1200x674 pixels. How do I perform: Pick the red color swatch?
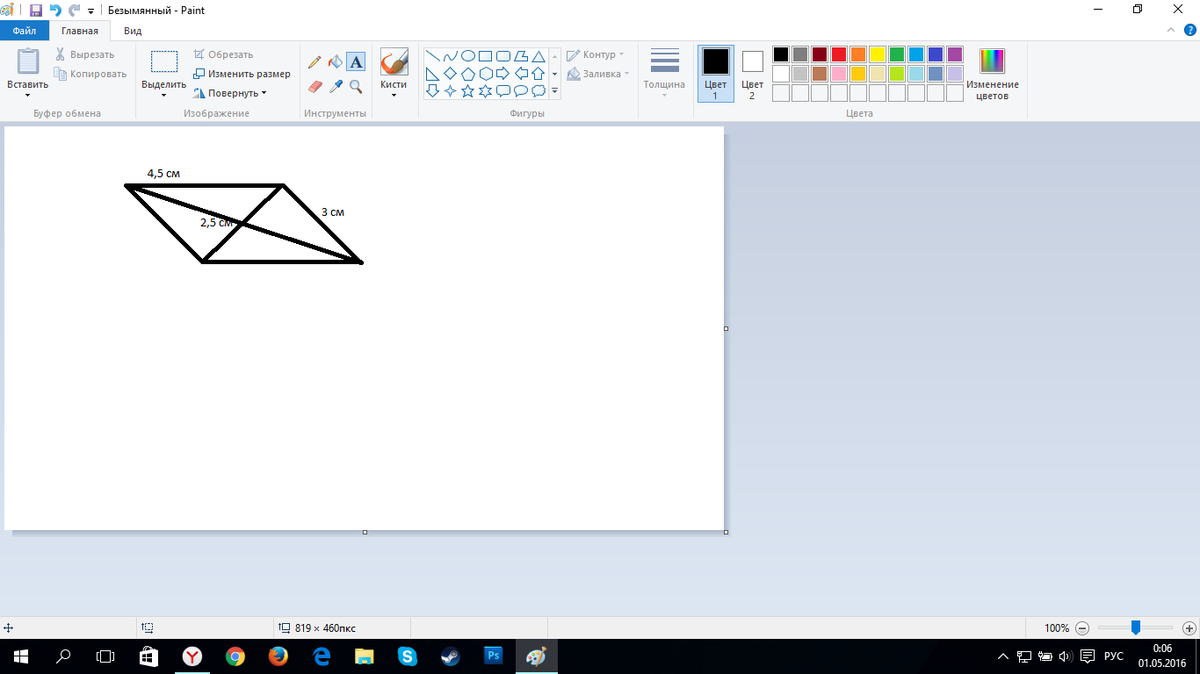[x=839, y=54]
